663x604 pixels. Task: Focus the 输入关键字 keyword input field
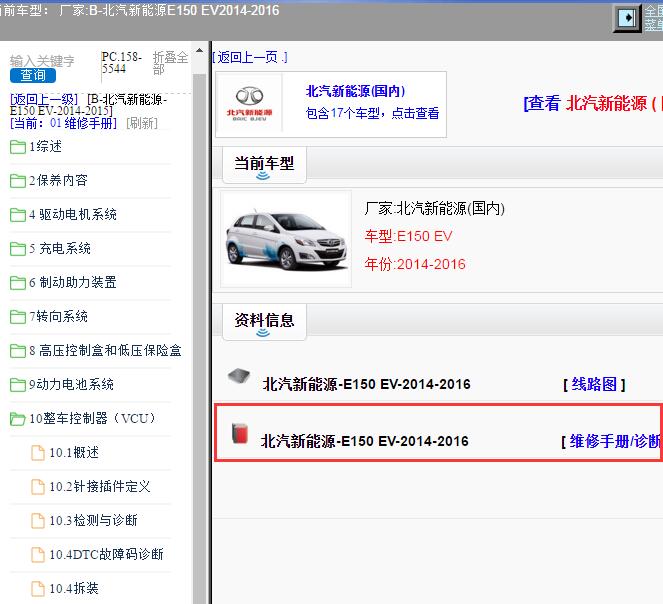42,60
